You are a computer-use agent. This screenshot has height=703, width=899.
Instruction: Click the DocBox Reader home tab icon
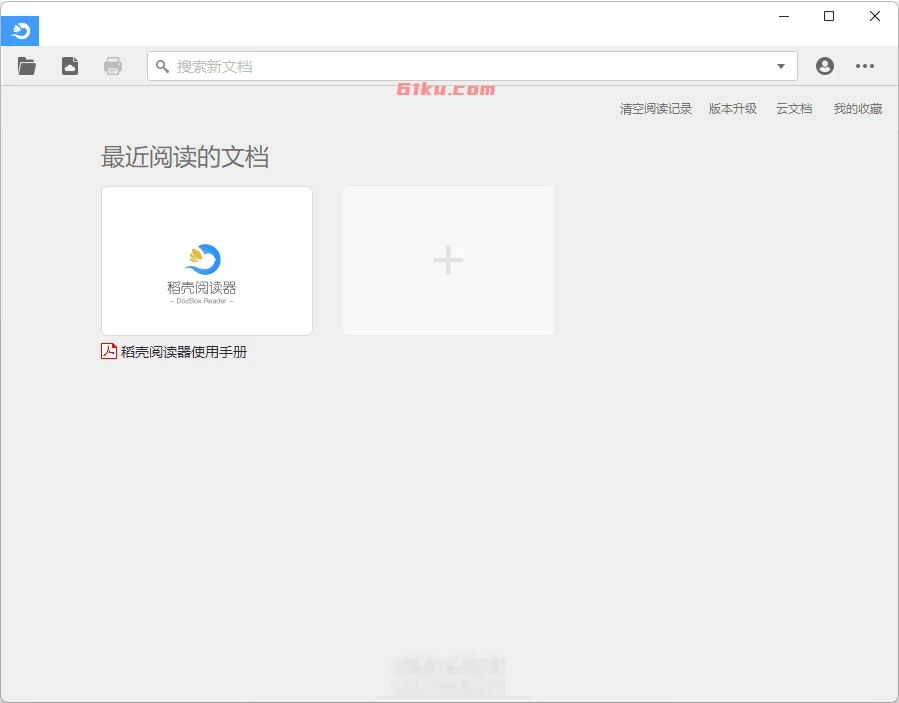(x=20, y=31)
